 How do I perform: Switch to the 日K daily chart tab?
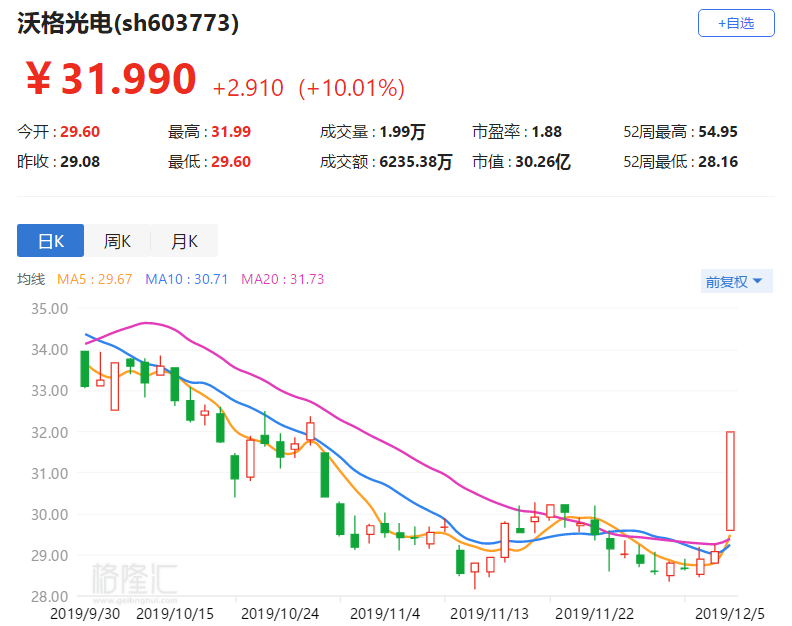51,240
